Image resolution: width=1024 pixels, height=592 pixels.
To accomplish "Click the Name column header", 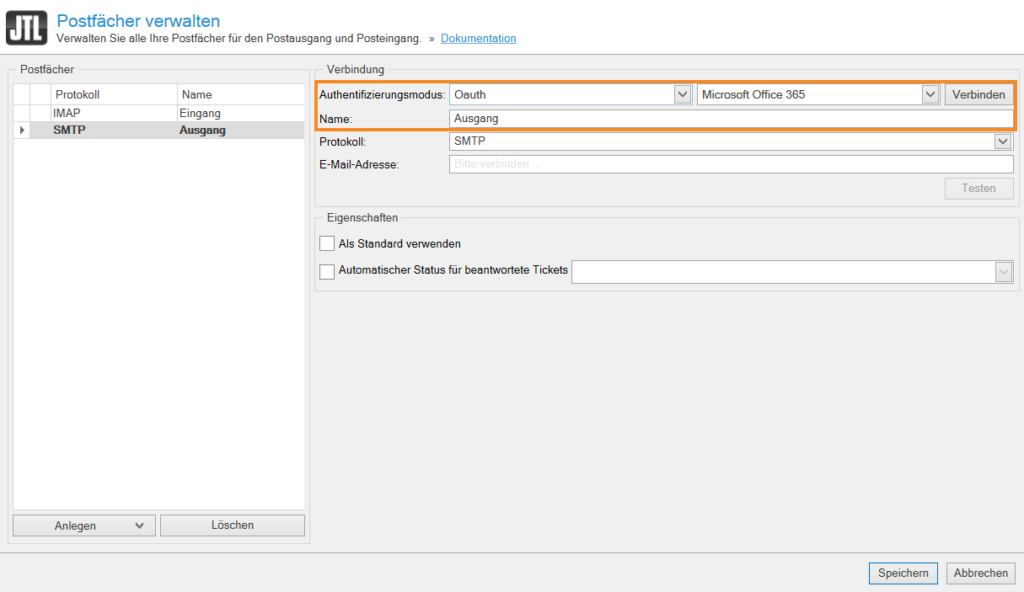I will tap(240, 94).
